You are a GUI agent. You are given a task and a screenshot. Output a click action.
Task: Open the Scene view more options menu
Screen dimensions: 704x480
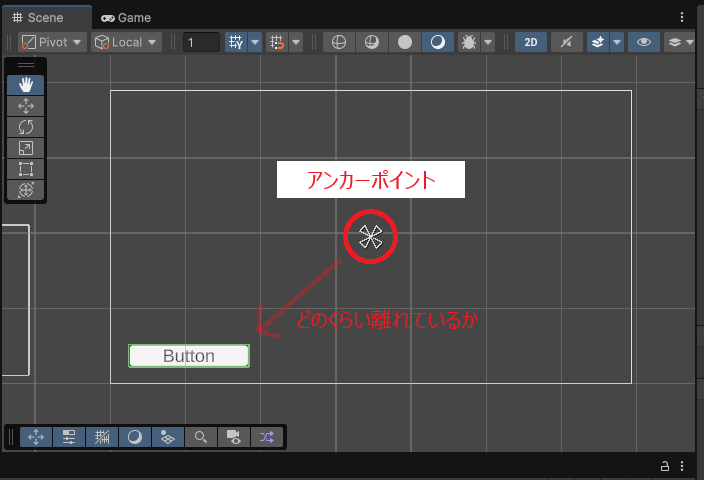click(x=682, y=17)
